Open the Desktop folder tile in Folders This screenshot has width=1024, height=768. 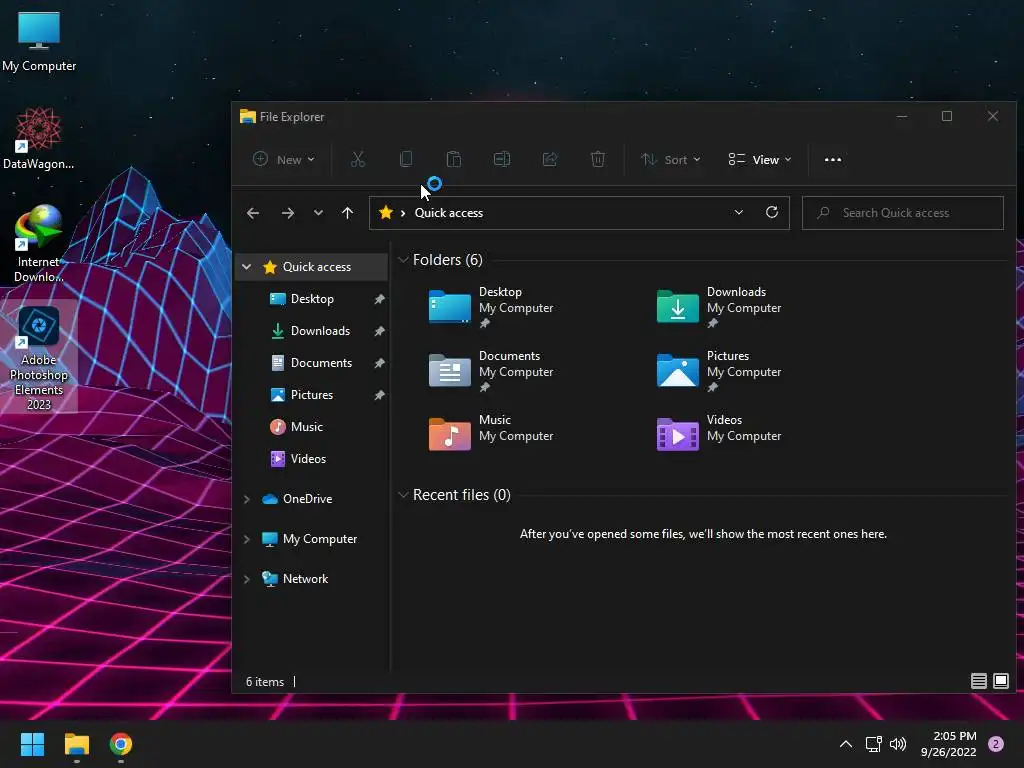tap(490, 307)
